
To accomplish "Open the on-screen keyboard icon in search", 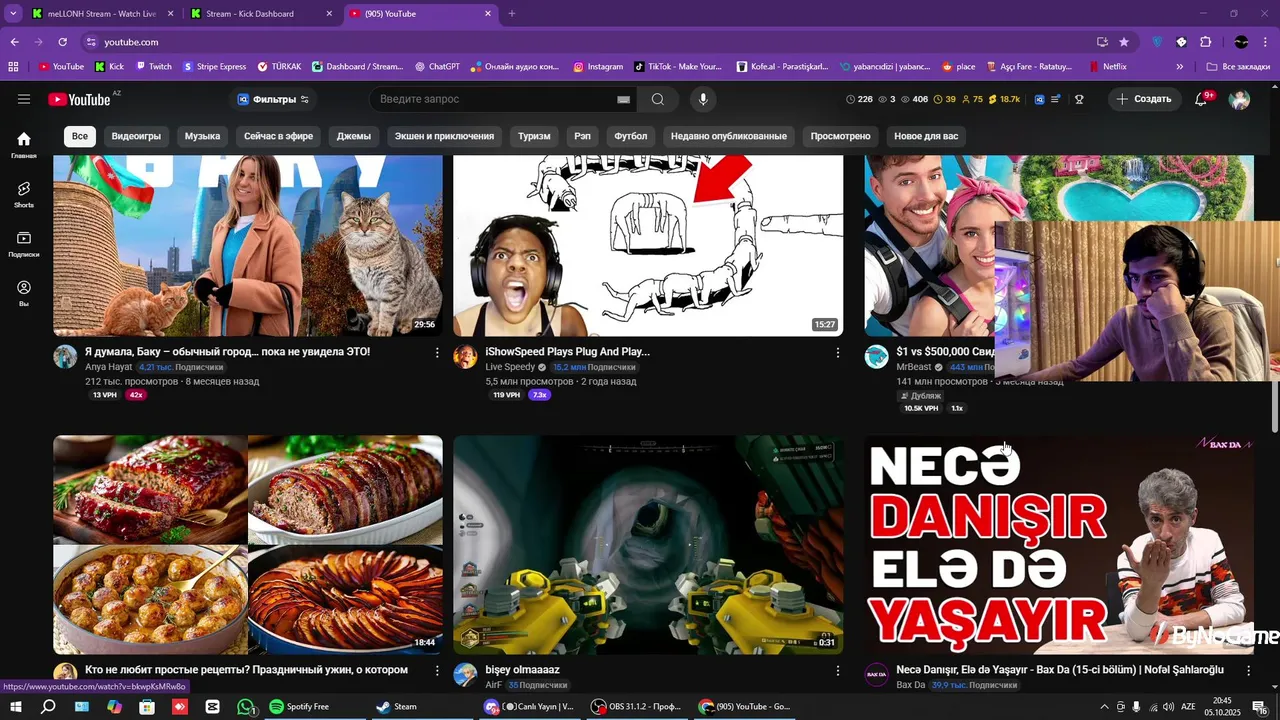I will 624,100.
